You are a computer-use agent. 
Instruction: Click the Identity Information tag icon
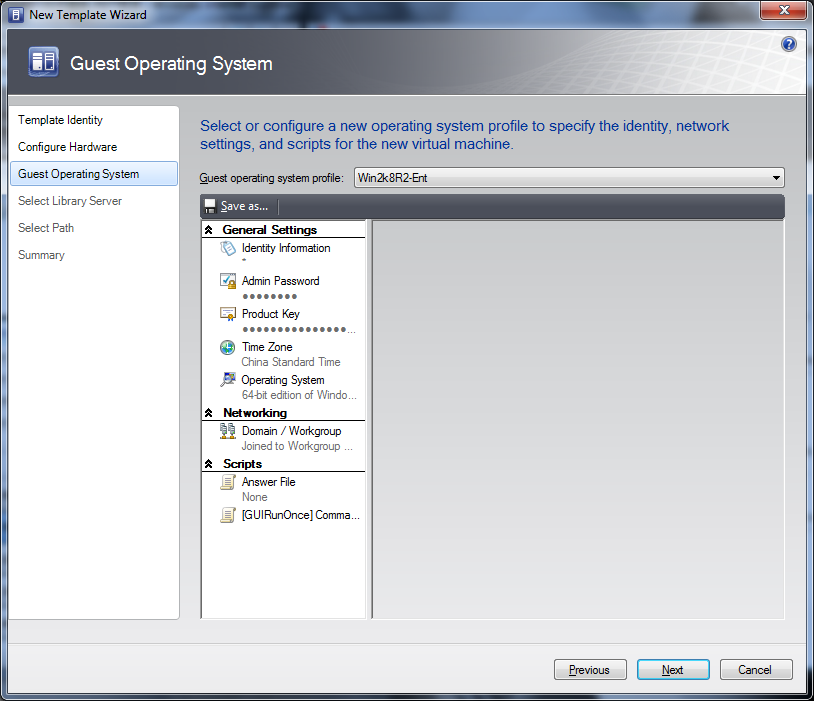tap(228, 249)
